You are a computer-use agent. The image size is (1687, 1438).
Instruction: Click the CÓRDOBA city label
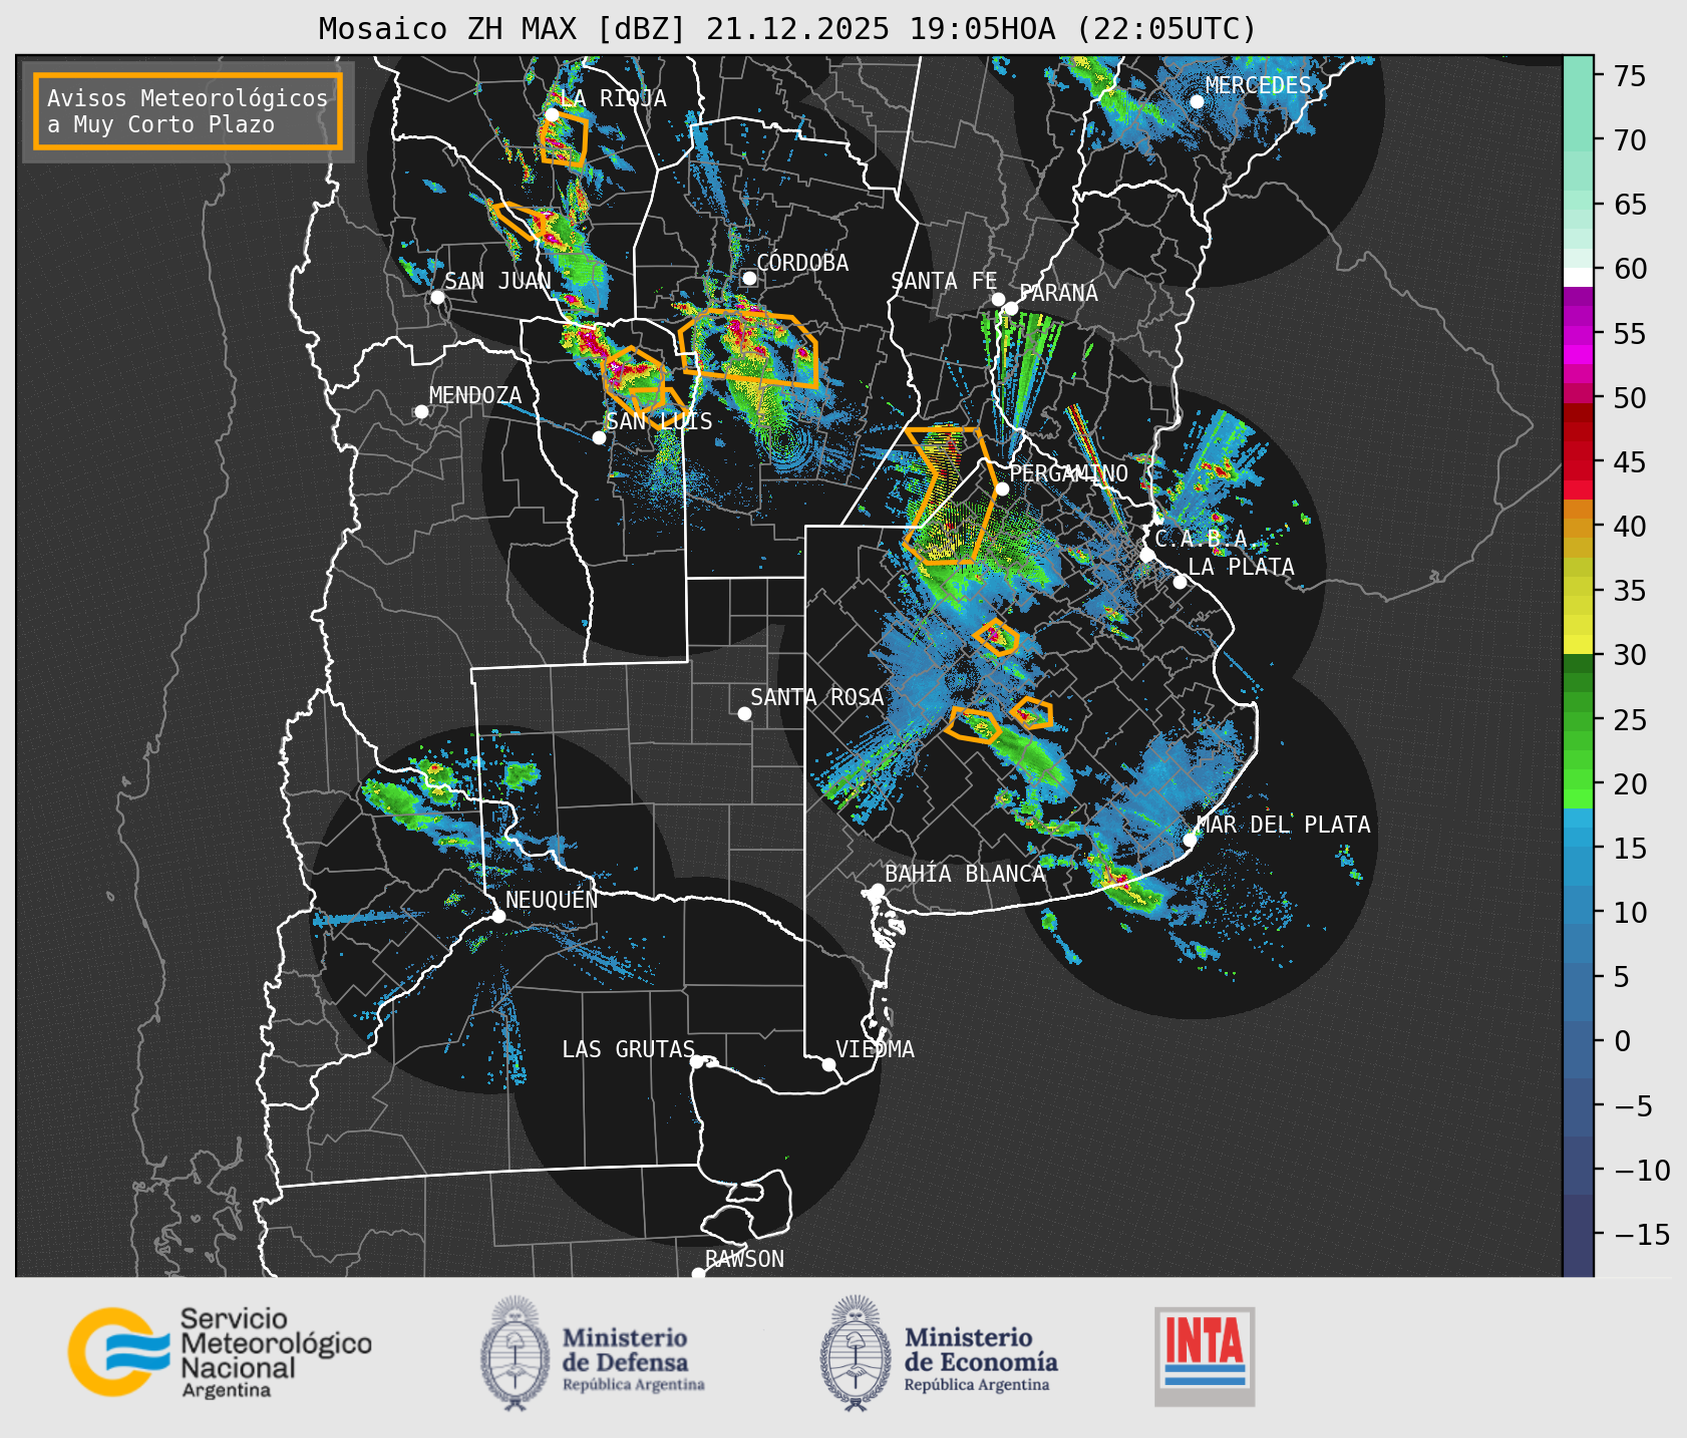click(x=802, y=263)
